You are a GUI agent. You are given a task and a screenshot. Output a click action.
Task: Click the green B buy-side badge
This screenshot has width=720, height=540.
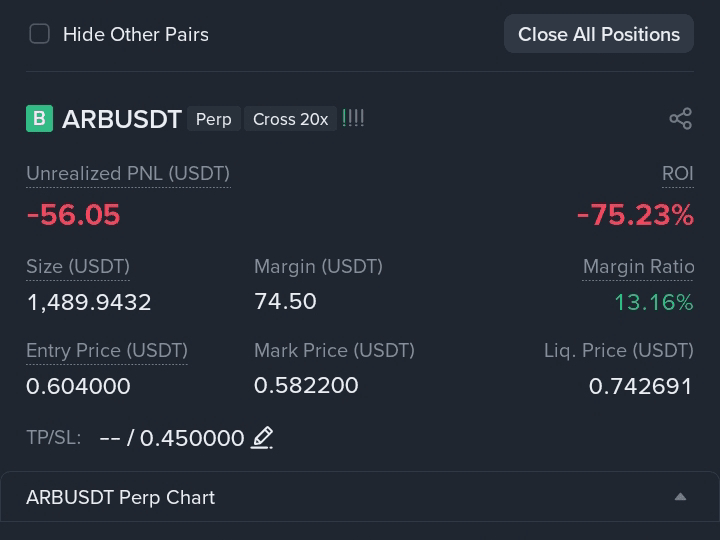pos(39,119)
